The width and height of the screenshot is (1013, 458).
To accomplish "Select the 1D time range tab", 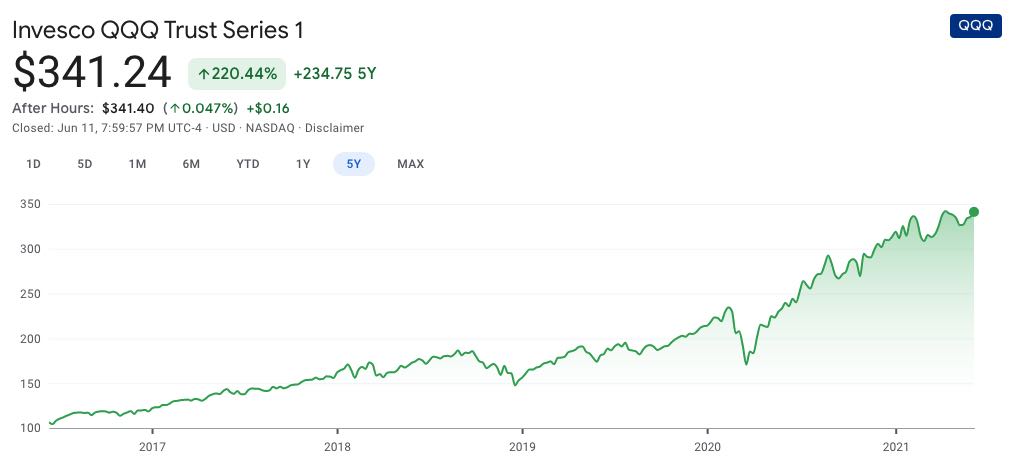I will tap(33, 164).
